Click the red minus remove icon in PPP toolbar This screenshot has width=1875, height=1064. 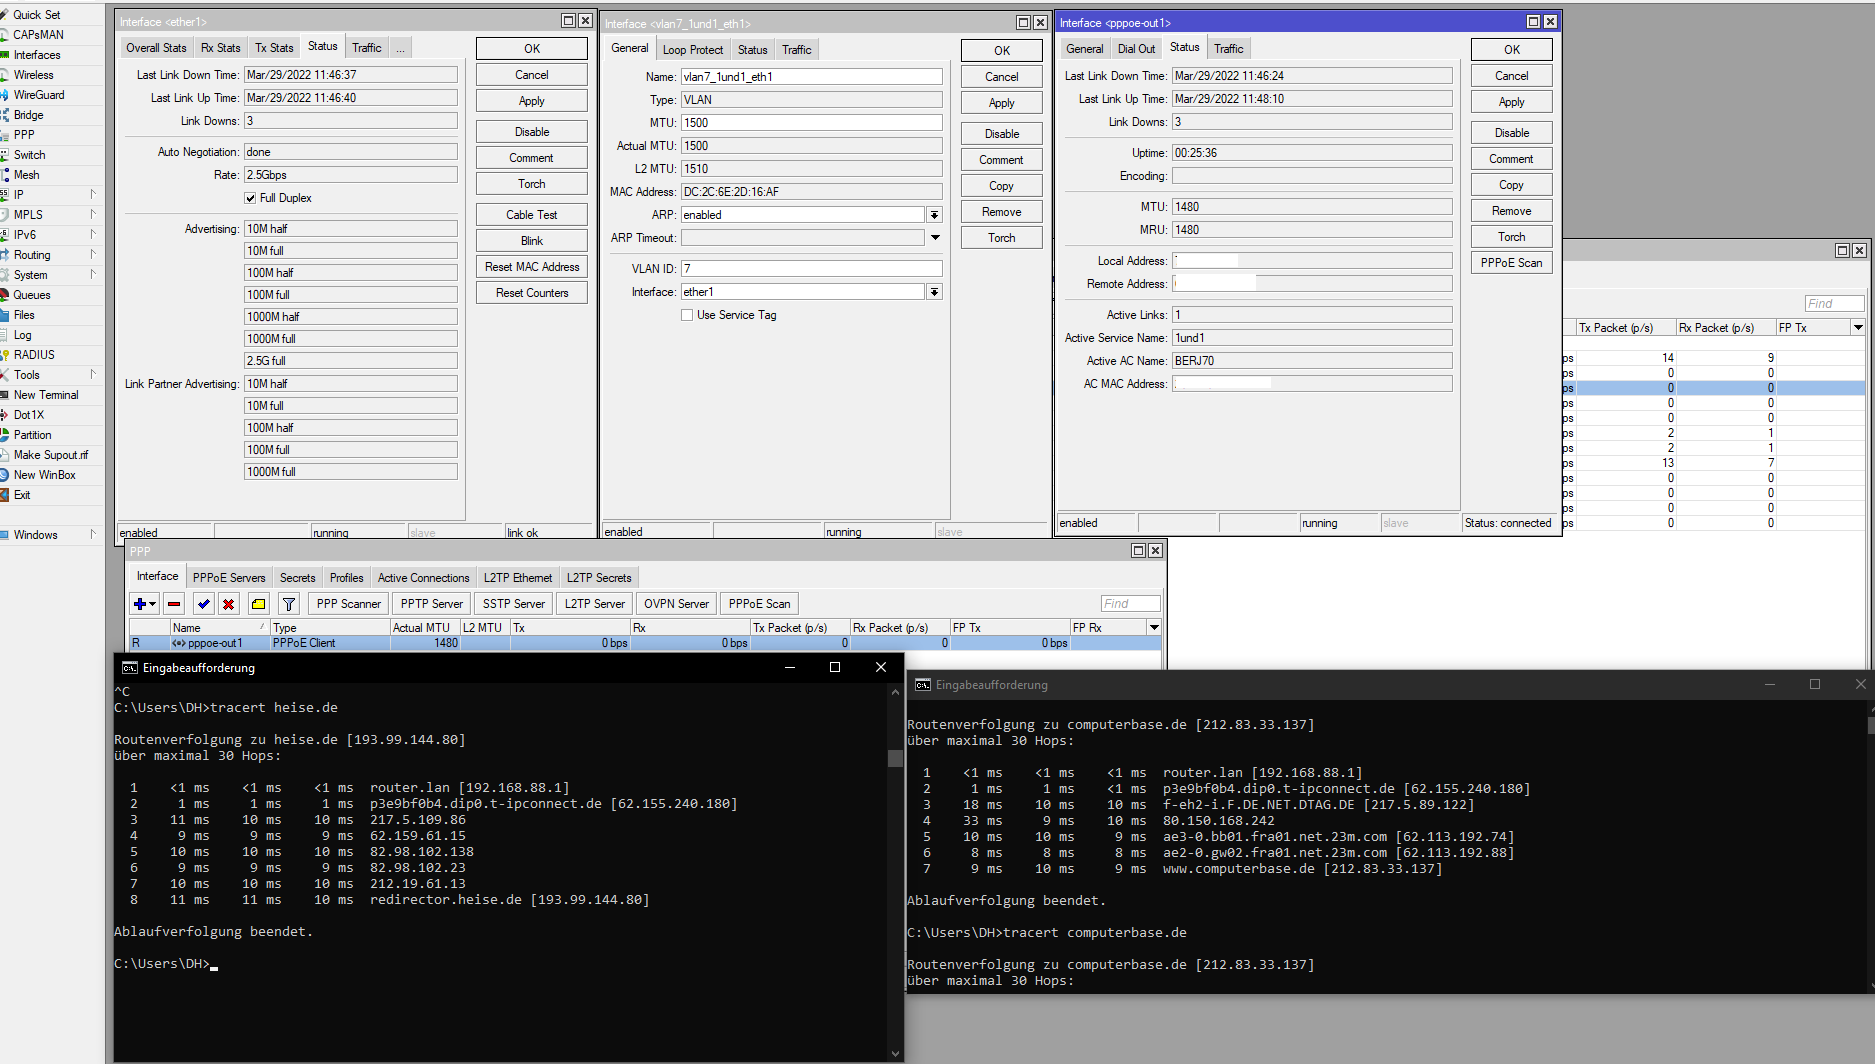pyautogui.click(x=174, y=604)
